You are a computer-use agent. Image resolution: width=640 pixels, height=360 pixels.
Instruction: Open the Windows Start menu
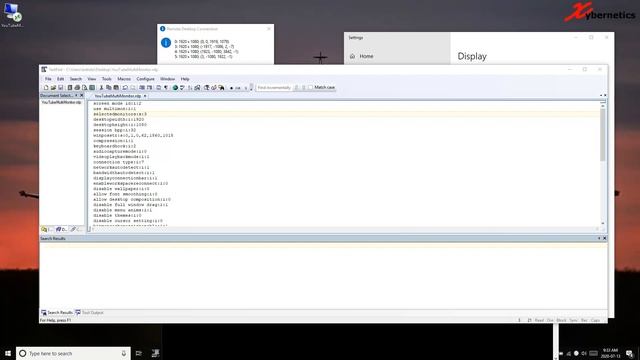click(x=8, y=353)
